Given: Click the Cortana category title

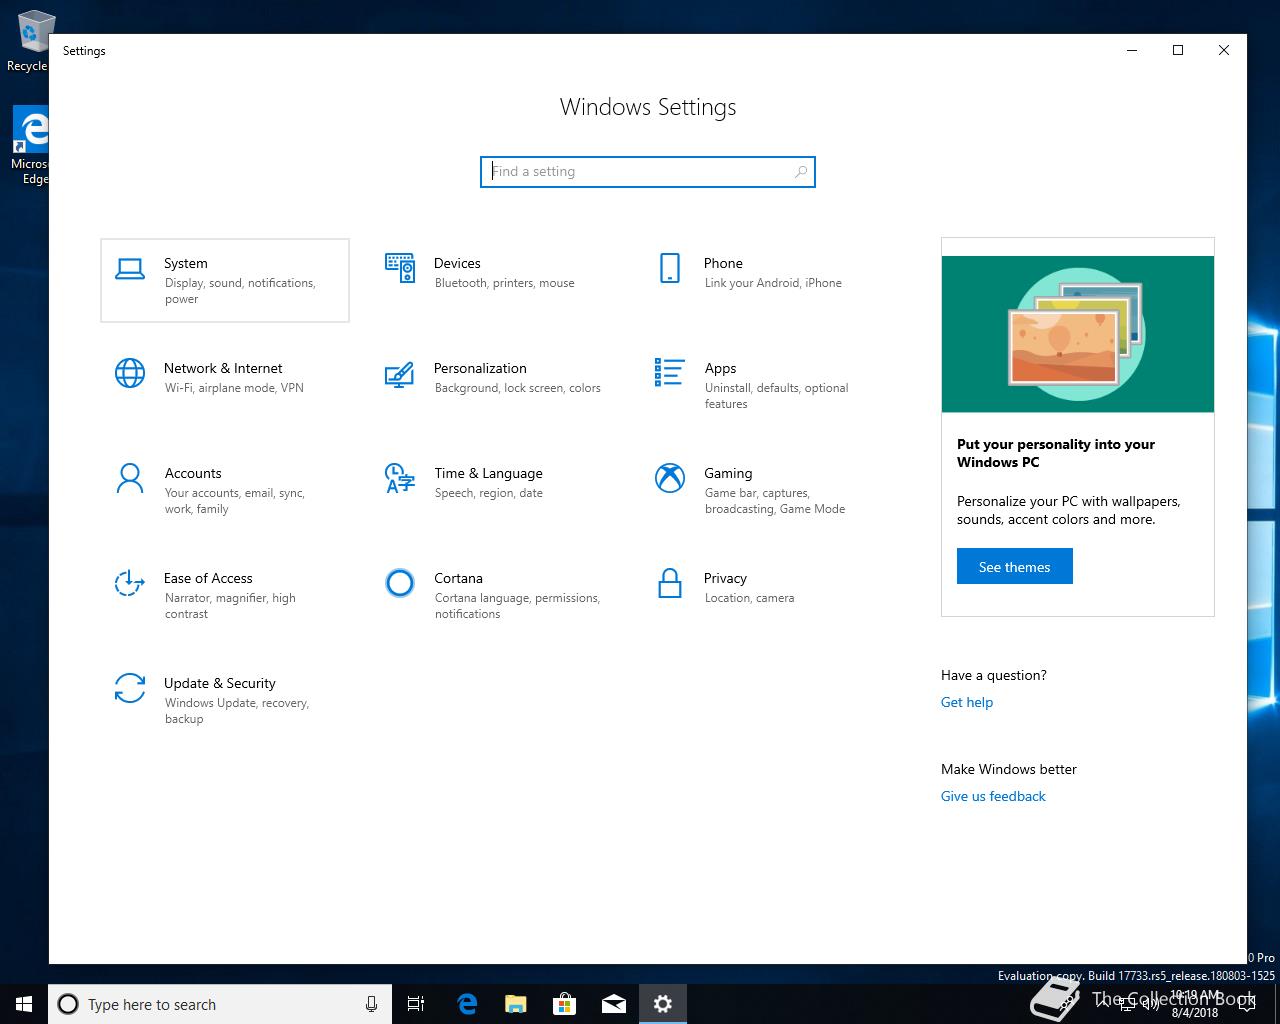Looking at the screenshot, I should tap(458, 578).
